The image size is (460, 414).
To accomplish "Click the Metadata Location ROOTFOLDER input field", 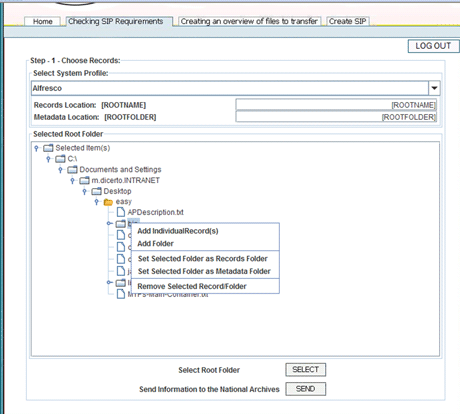I will point(336,117).
